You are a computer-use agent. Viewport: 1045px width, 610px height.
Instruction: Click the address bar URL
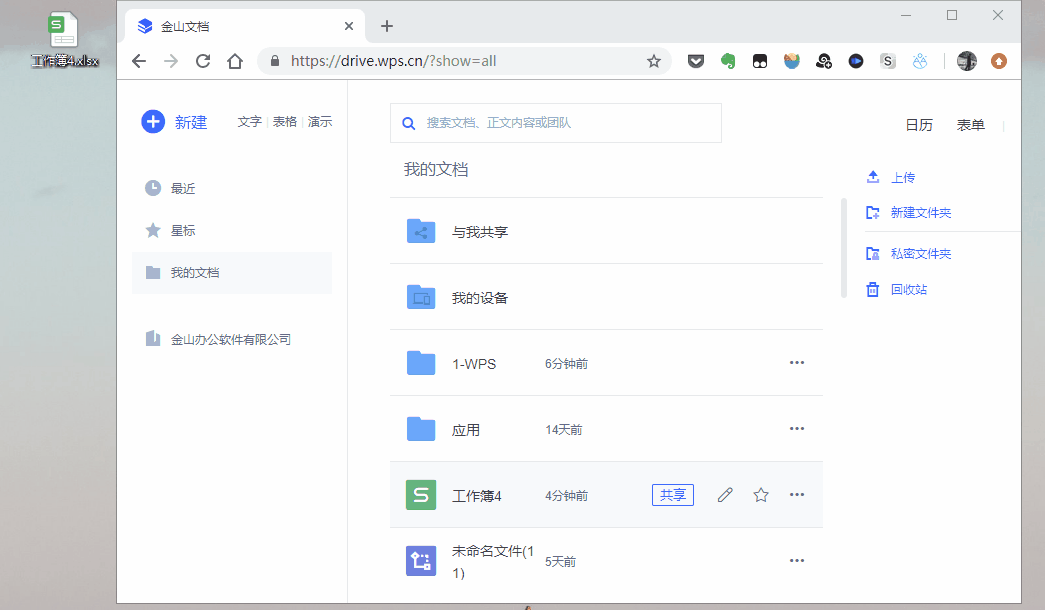click(393, 61)
